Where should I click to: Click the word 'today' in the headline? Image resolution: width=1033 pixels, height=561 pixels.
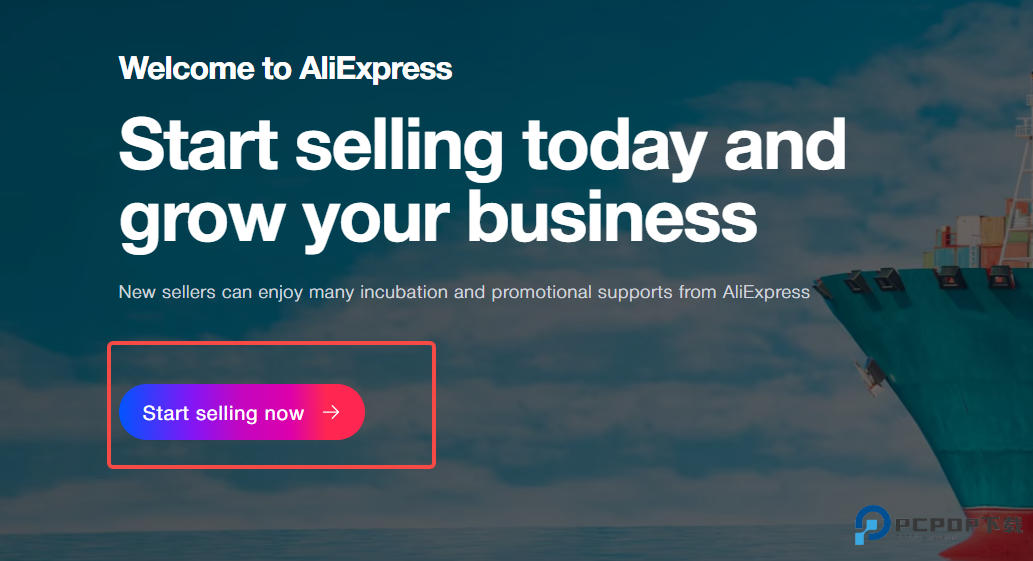click(x=615, y=148)
